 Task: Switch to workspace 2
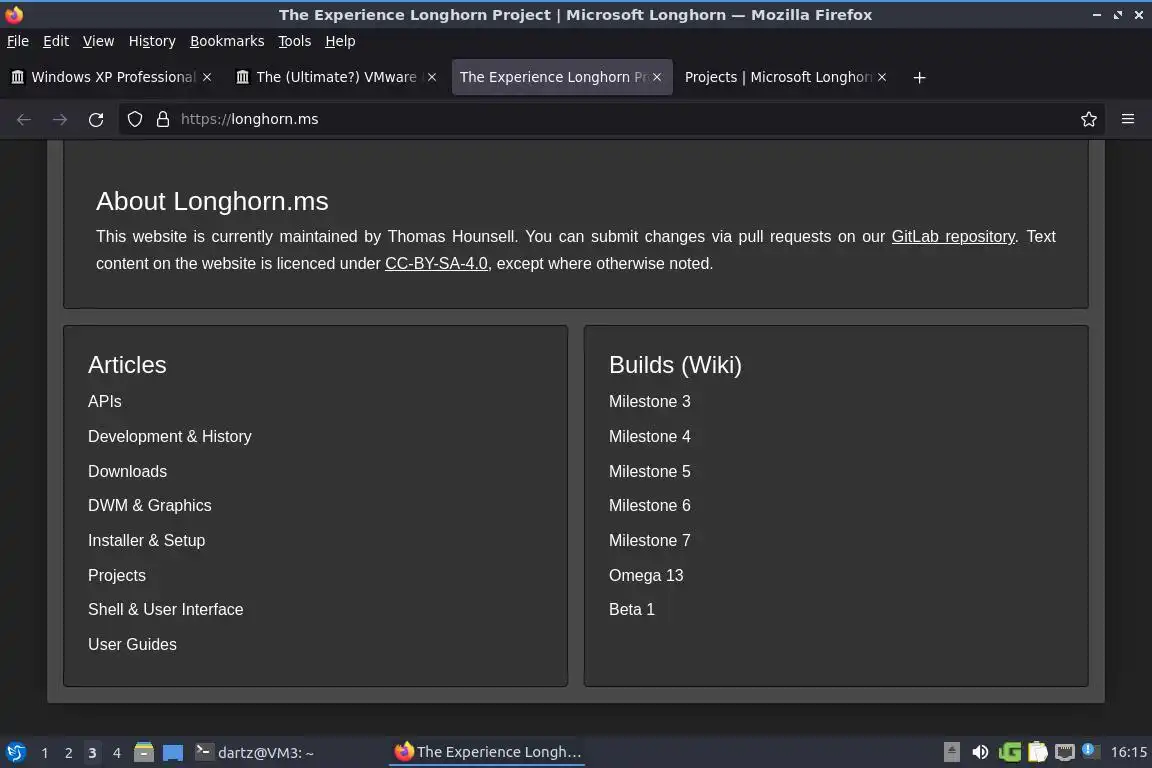(68, 753)
